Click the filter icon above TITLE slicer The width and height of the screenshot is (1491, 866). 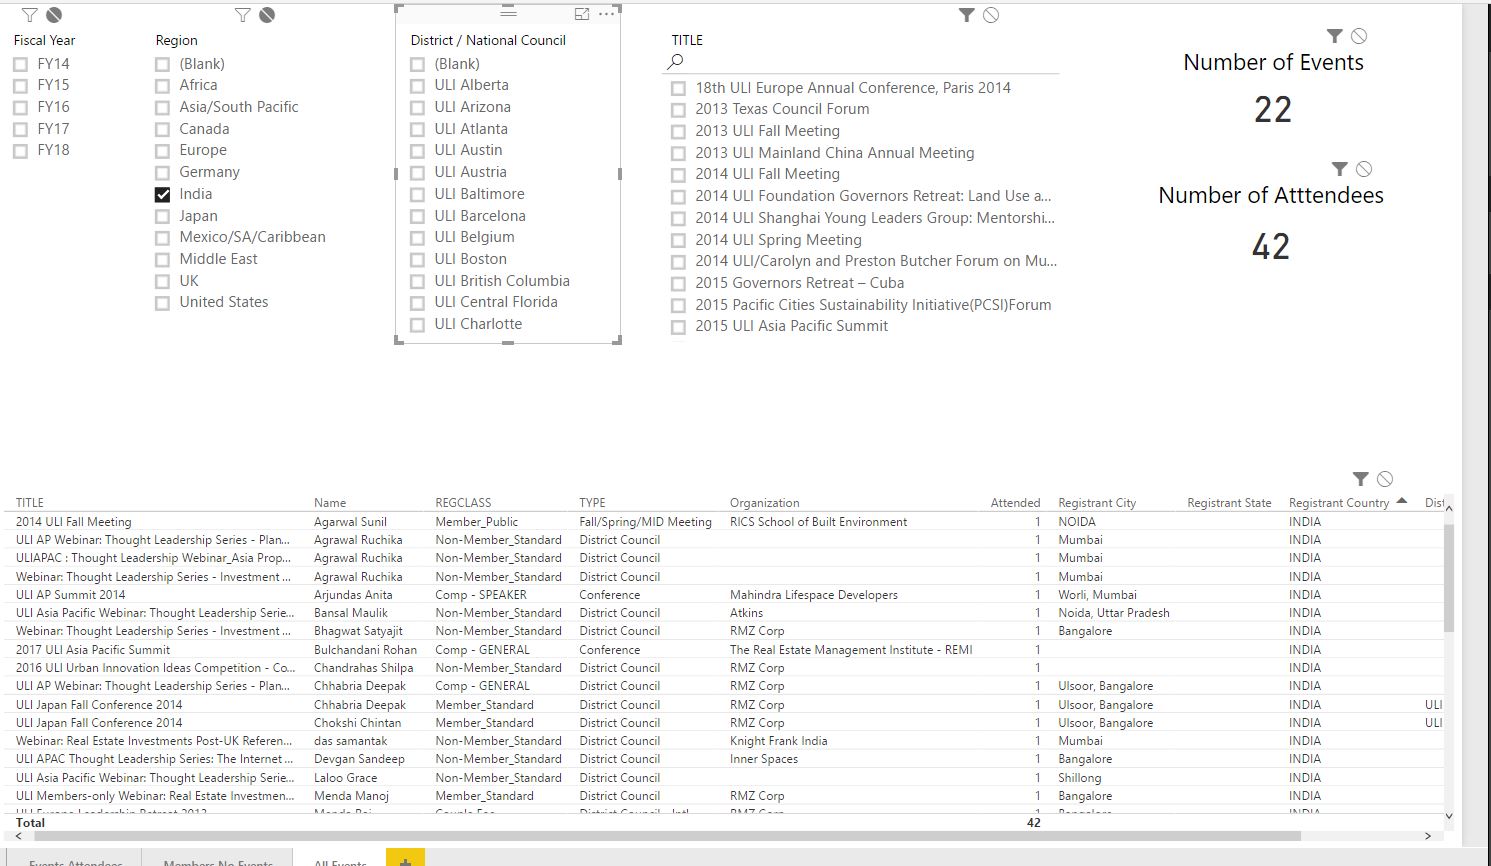coord(966,15)
